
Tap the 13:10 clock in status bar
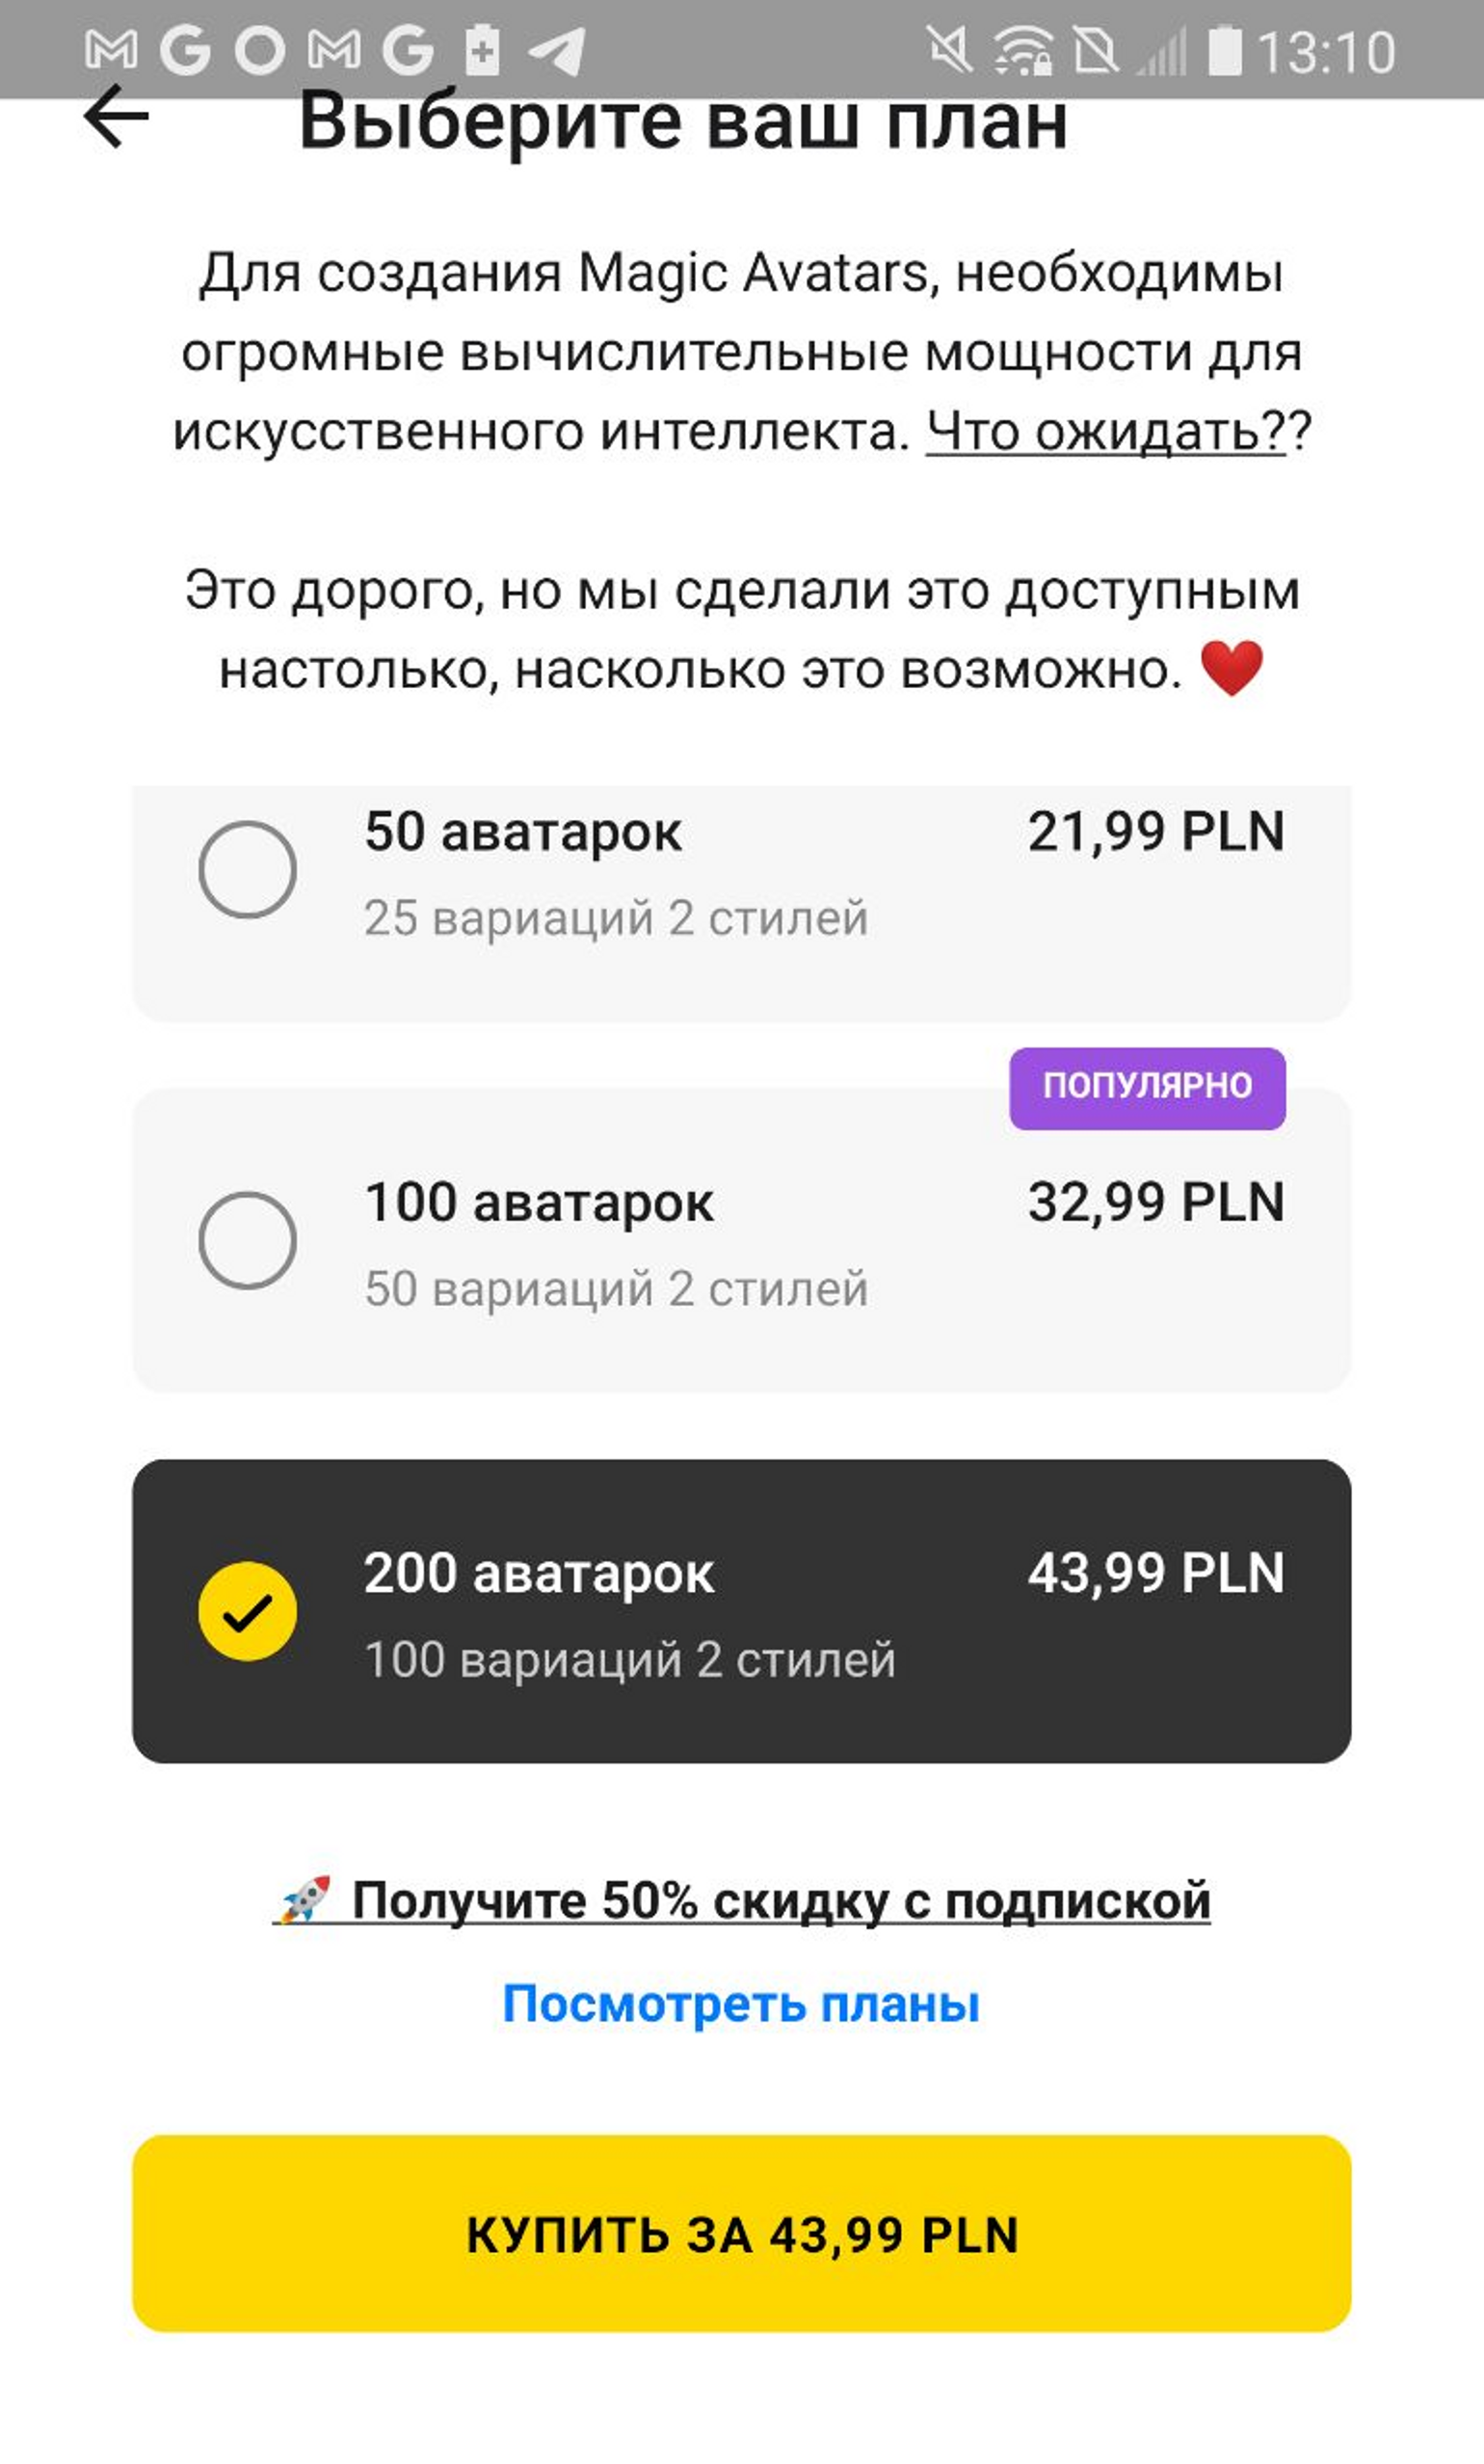click(1326, 52)
